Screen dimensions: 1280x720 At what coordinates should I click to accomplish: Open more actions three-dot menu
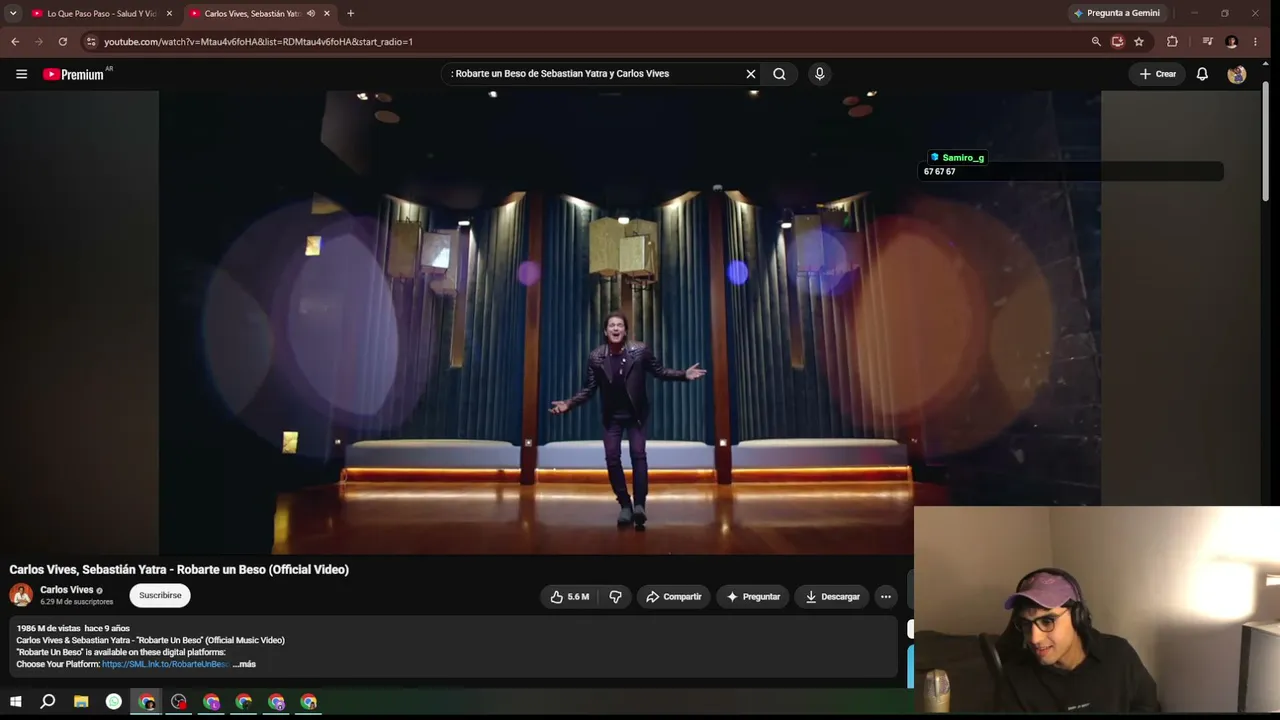pyautogui.click(x=885, y=597)
